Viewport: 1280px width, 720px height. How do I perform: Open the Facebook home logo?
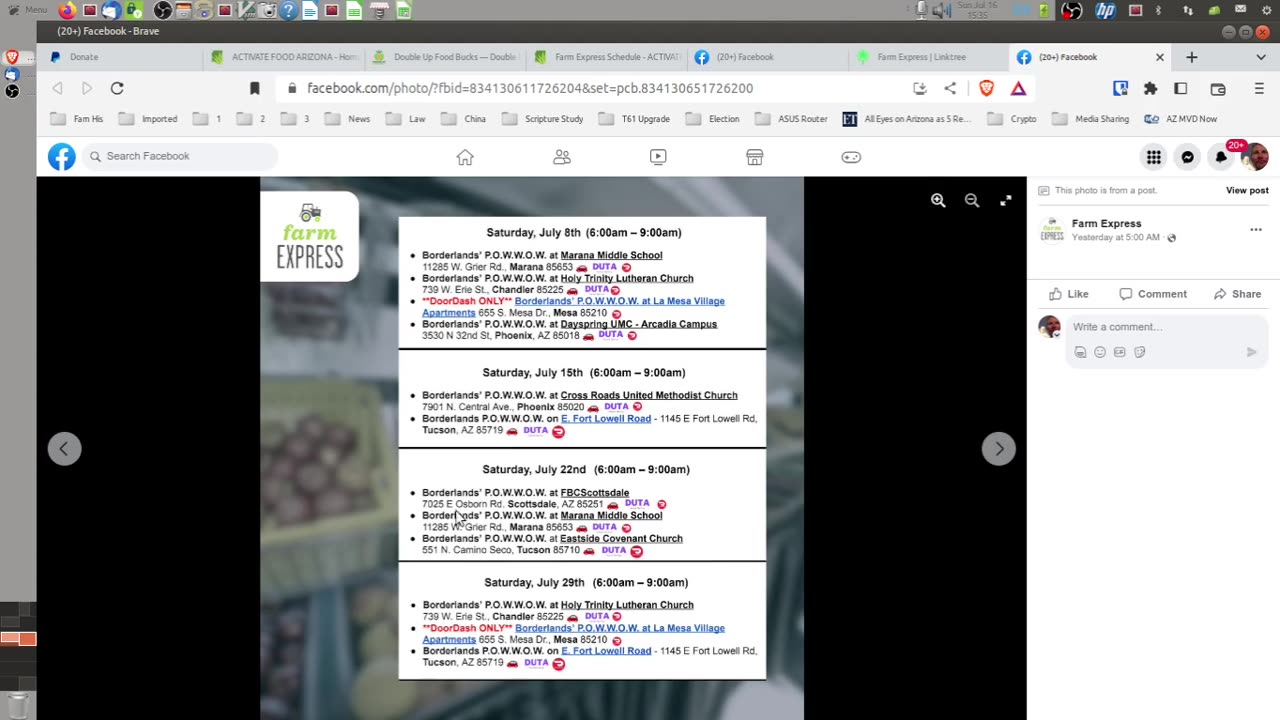[x=62, y=156]
